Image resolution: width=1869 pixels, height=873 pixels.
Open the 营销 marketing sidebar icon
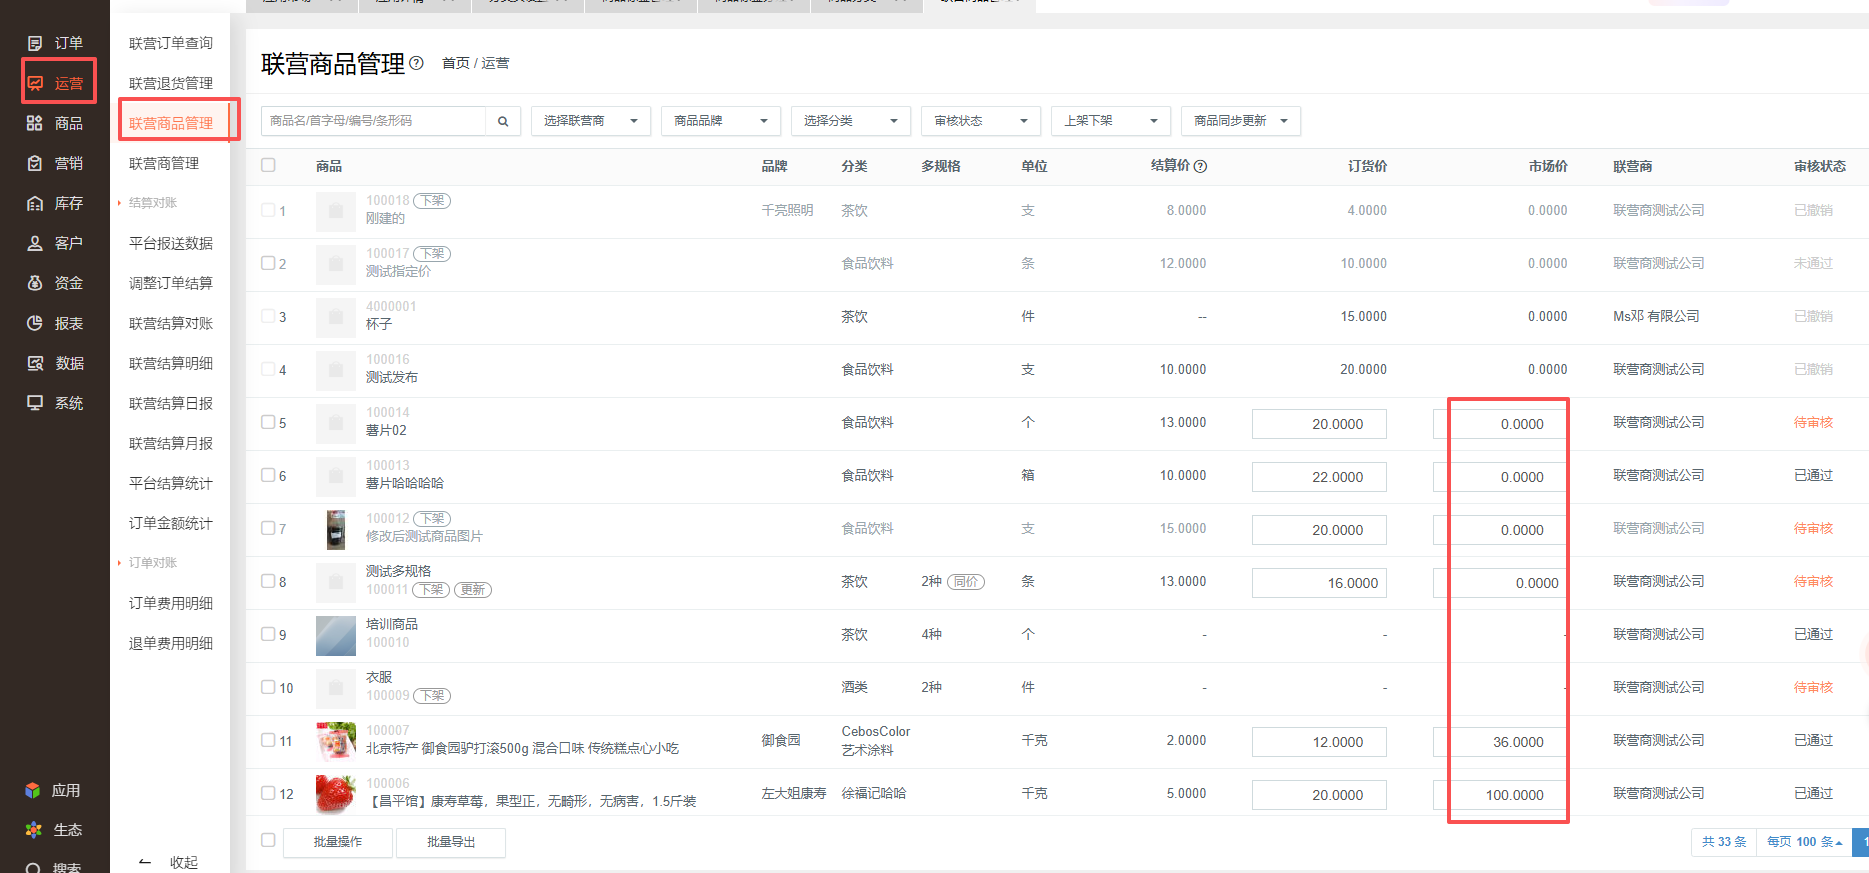pyautogui.click(x=35, y=163)
